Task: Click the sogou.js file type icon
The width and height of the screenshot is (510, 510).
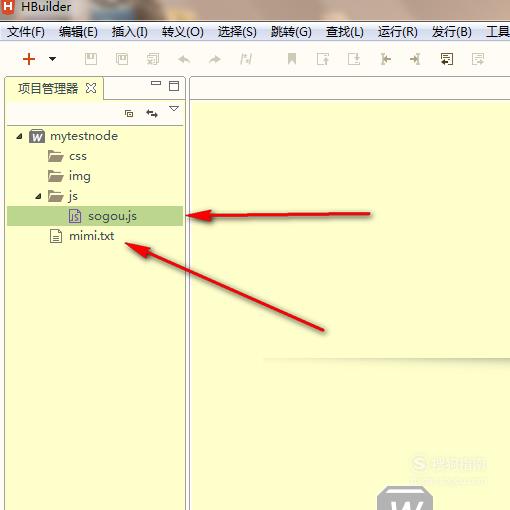Action: click(75, 216)
